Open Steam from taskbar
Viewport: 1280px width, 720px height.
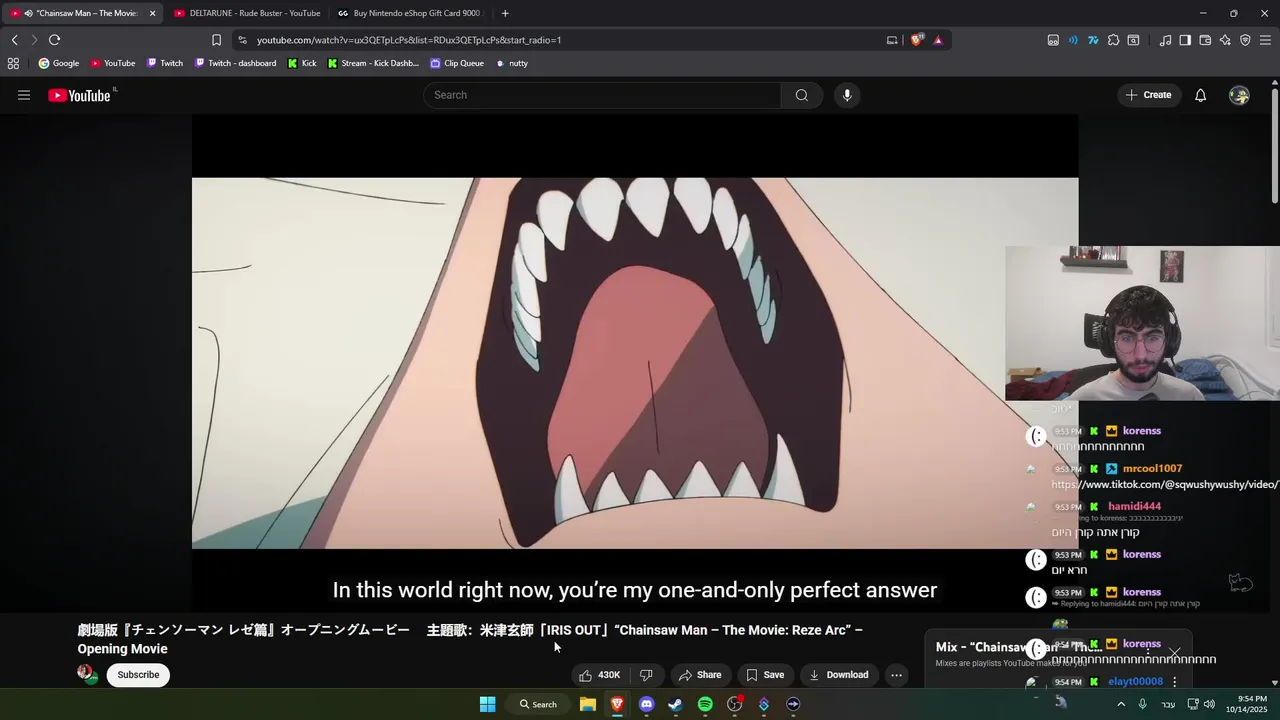pos(675,704)
